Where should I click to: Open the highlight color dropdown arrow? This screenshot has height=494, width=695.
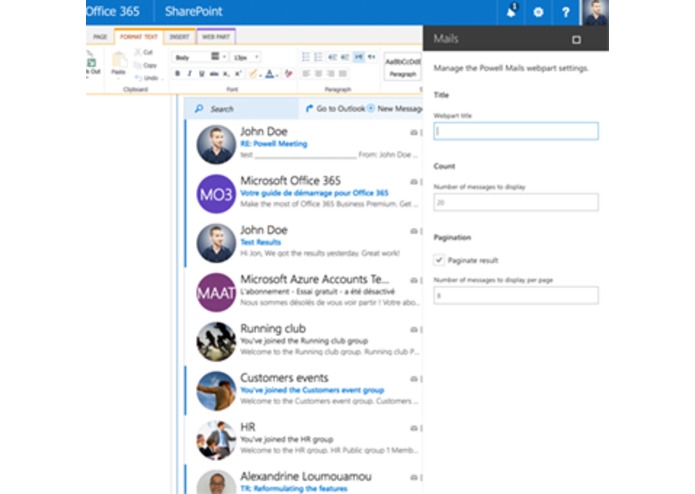tap(260, 74)
